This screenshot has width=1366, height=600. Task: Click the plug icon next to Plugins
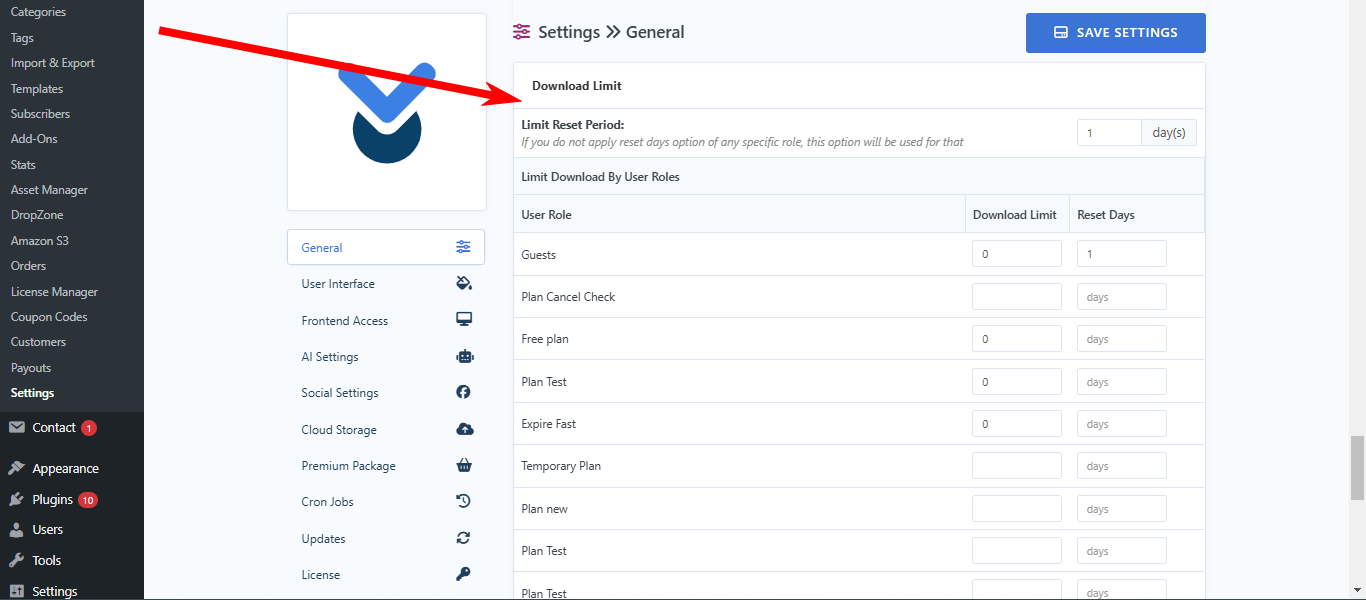17,499
